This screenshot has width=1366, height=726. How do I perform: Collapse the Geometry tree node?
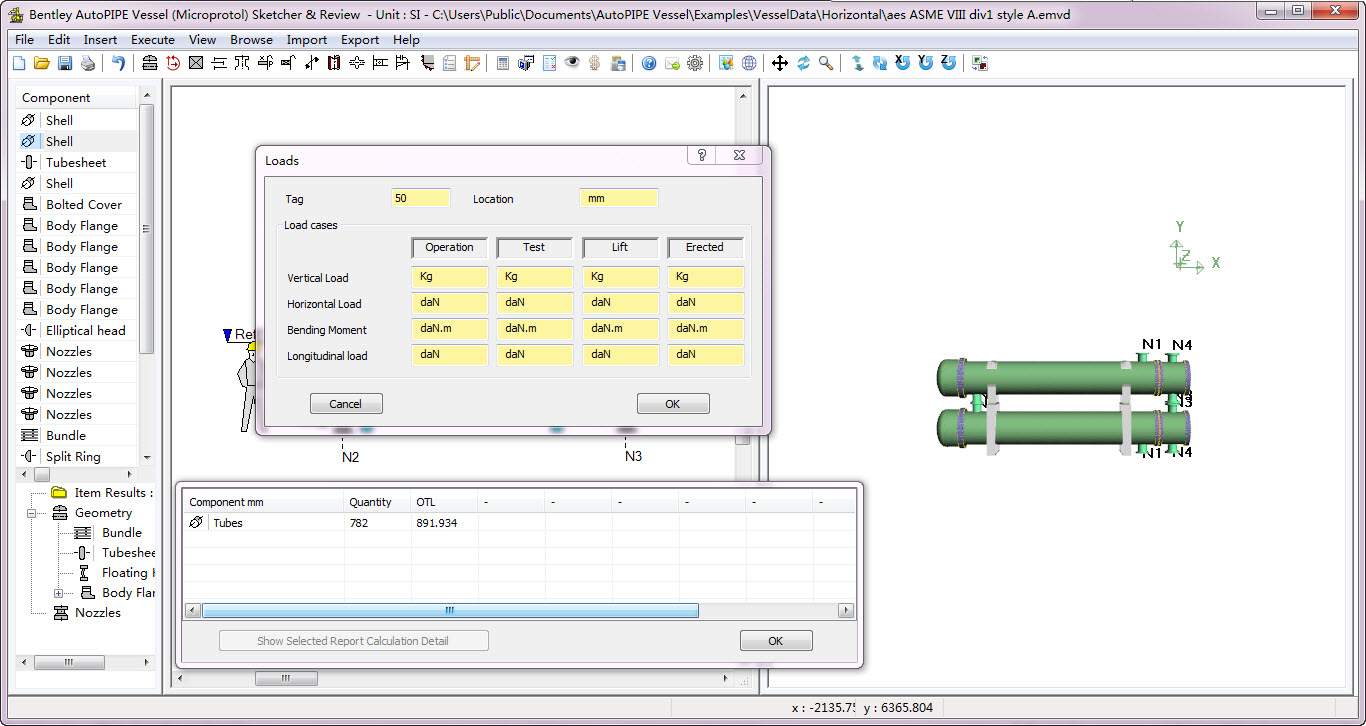pyautogui.click(x=31, y=513)
